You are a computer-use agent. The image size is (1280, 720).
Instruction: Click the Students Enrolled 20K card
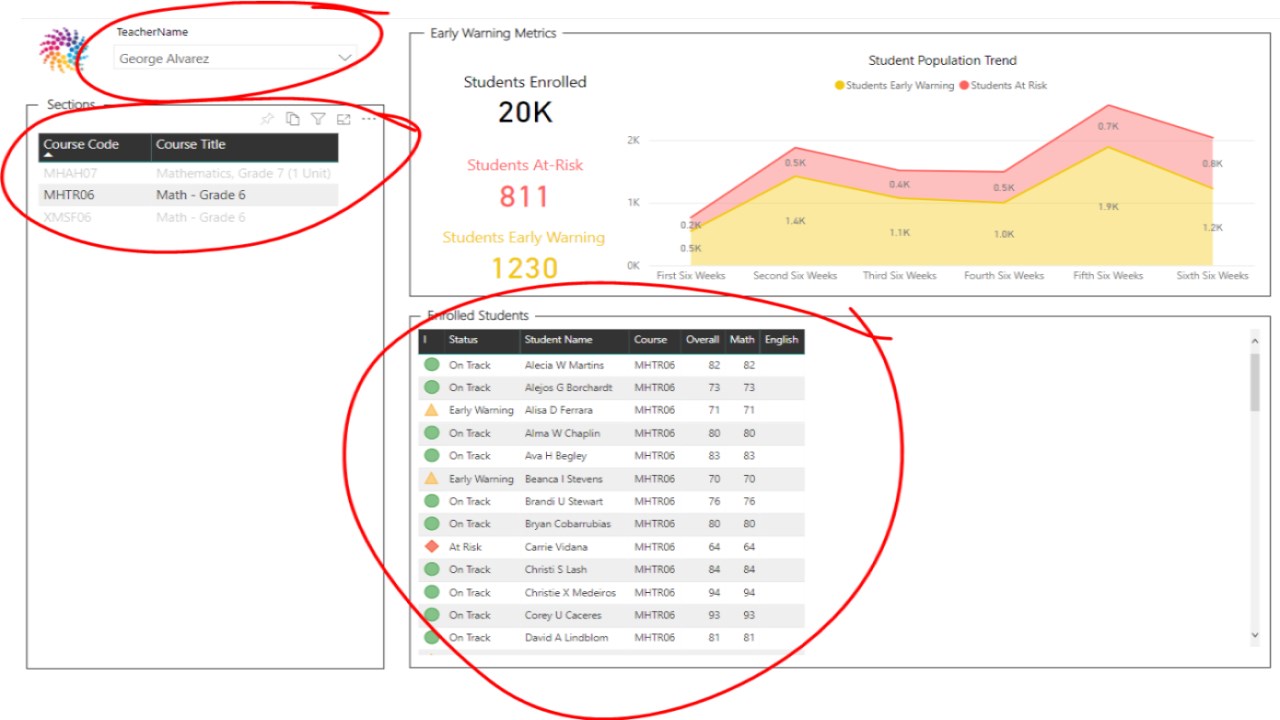click(x=525, y=99)
